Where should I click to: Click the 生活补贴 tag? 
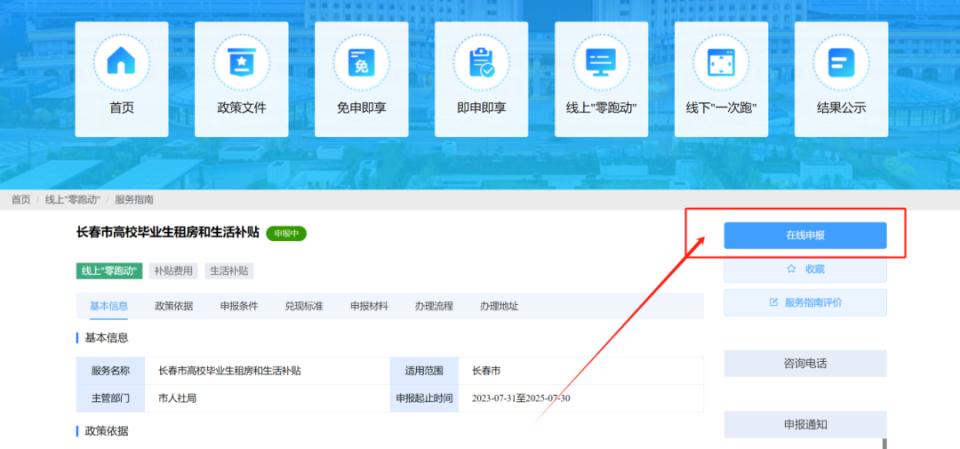[x=229, y=271]
